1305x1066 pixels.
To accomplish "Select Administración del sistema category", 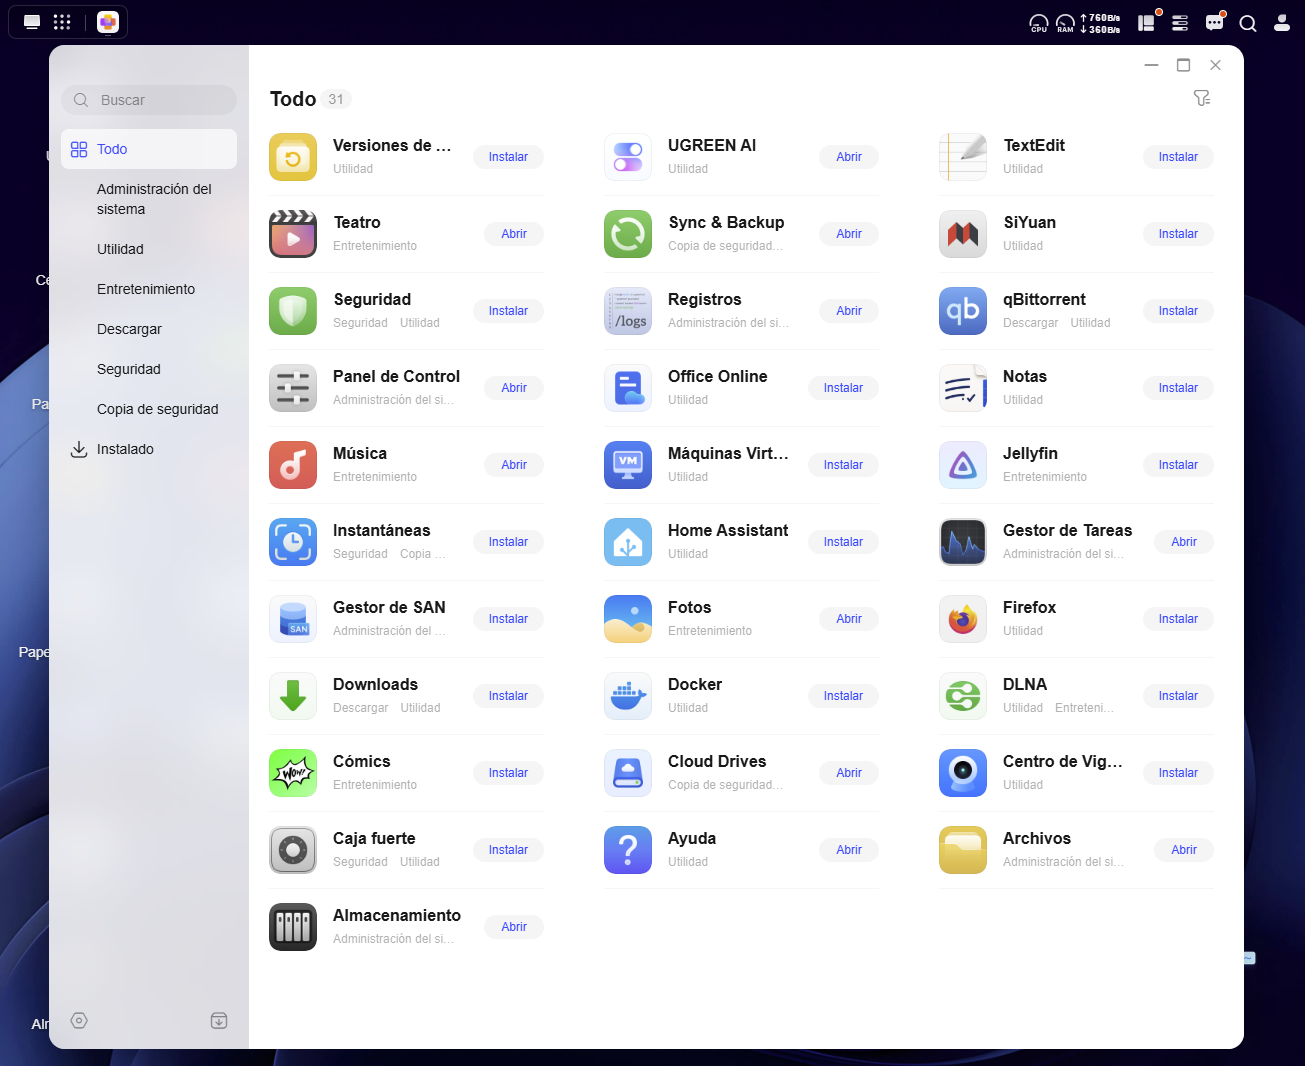I will pos(149,199).
